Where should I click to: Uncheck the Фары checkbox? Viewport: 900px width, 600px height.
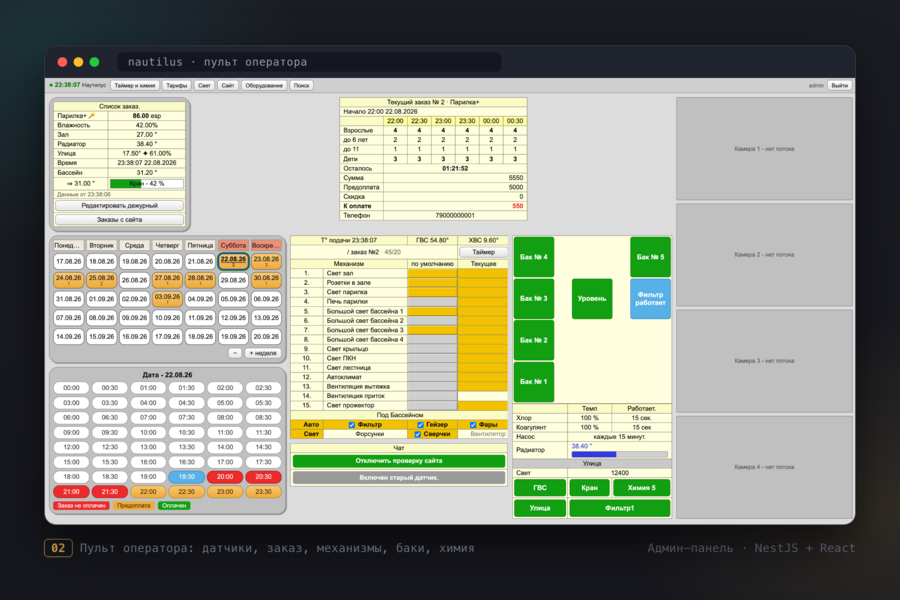point(473,425)
